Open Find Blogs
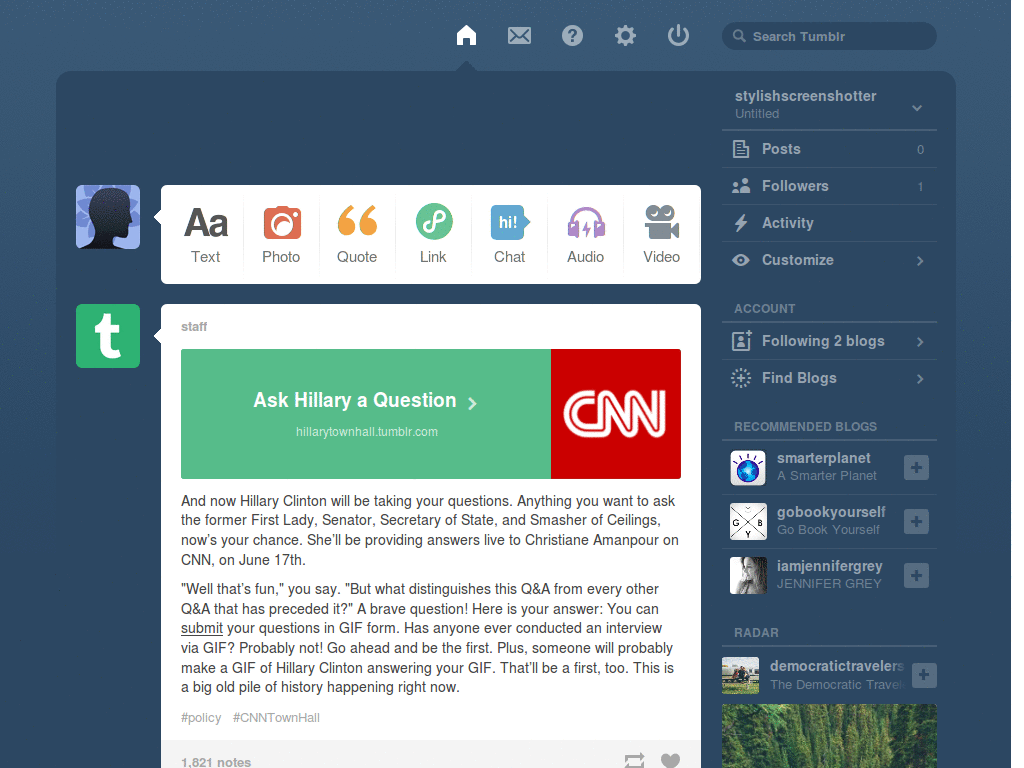The width and height of the screenshot is (1024, 768). click(829, 378)
